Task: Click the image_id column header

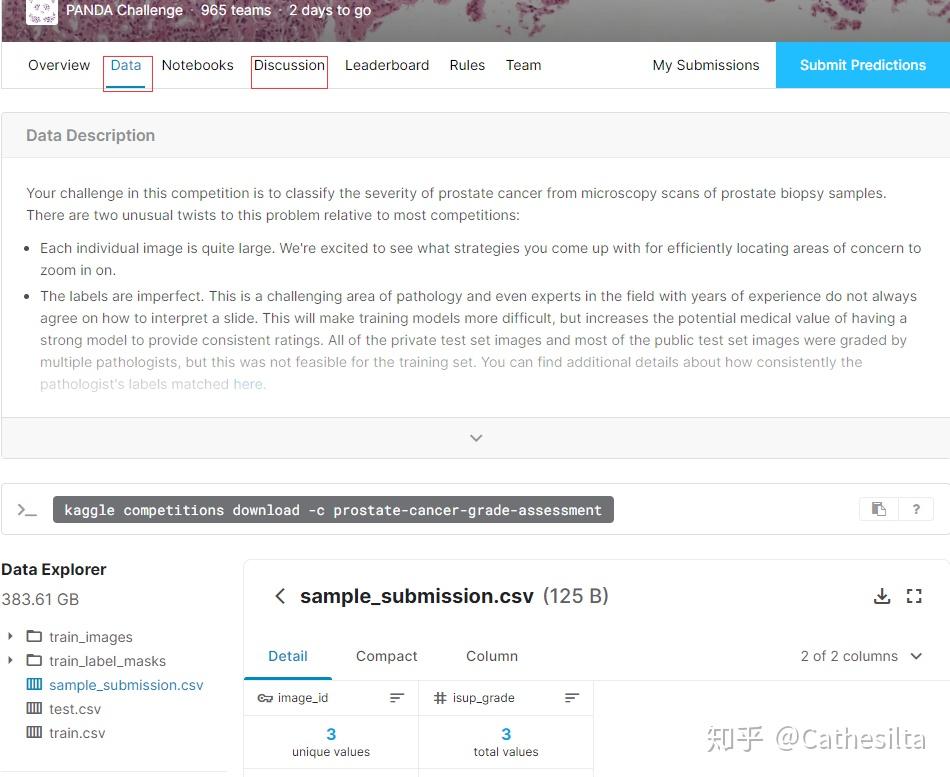Action: click(x=331, y=698)
